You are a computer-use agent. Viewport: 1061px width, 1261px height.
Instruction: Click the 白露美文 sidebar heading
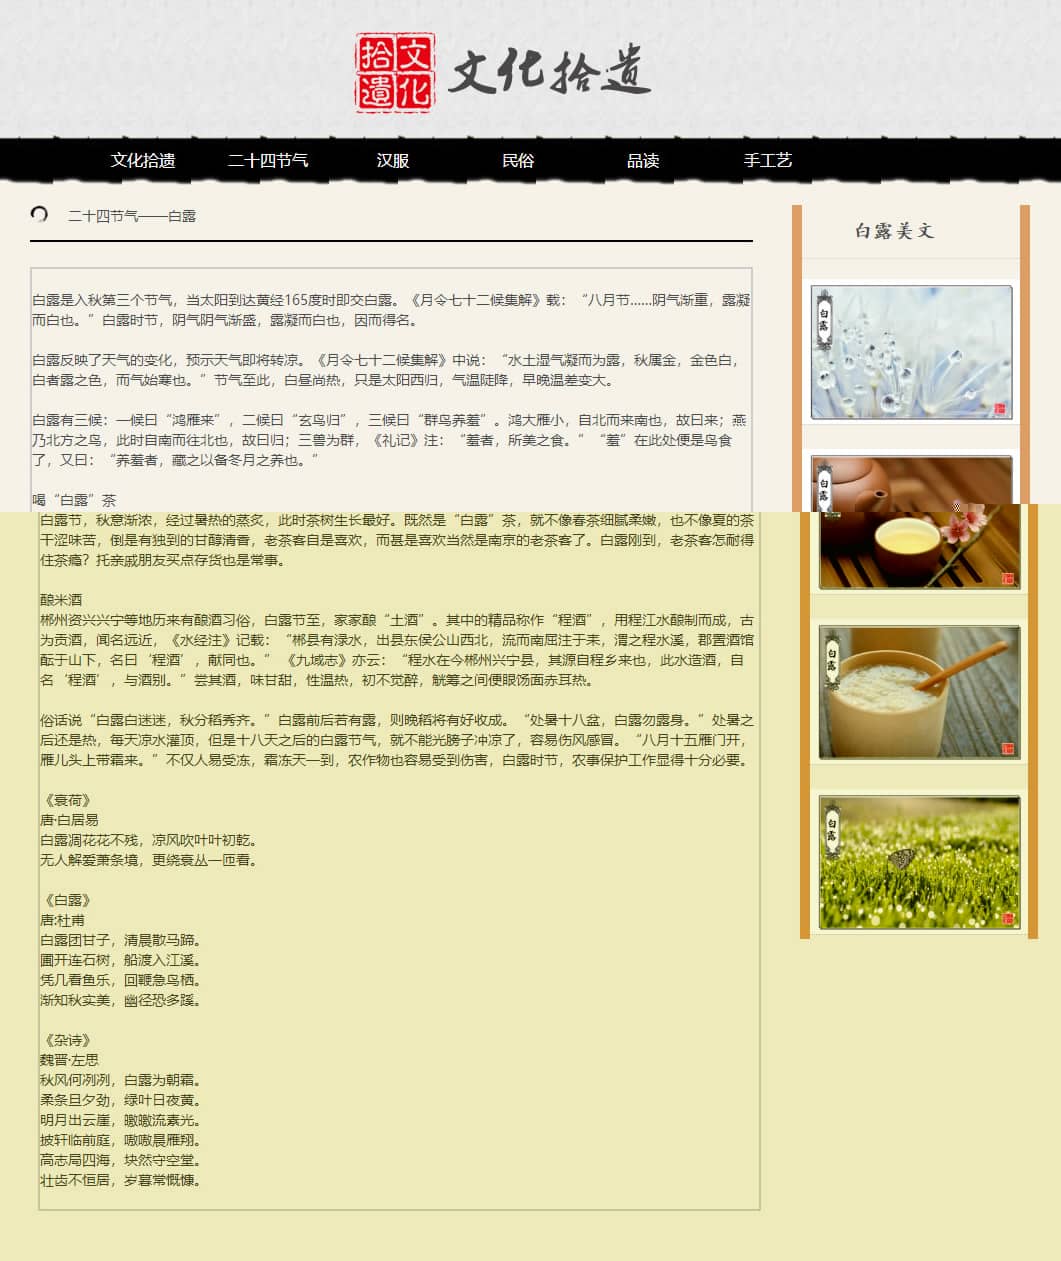(894, 231)
